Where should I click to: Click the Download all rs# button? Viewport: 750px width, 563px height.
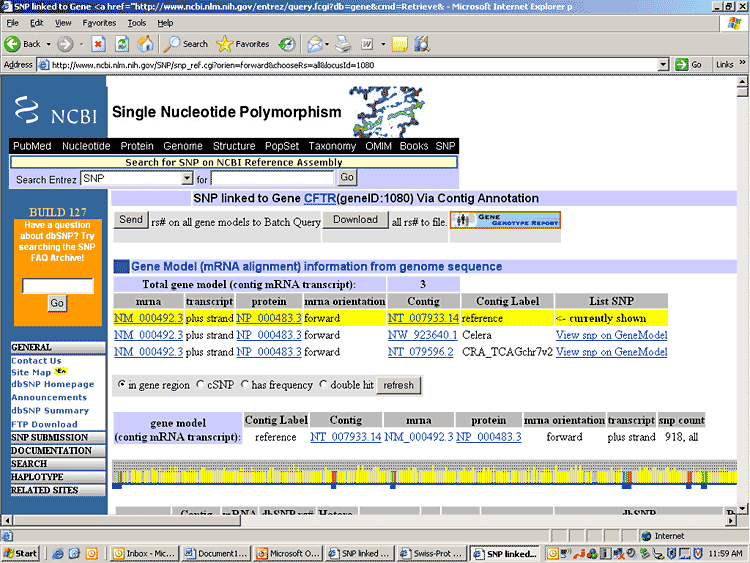pos(355,220)
